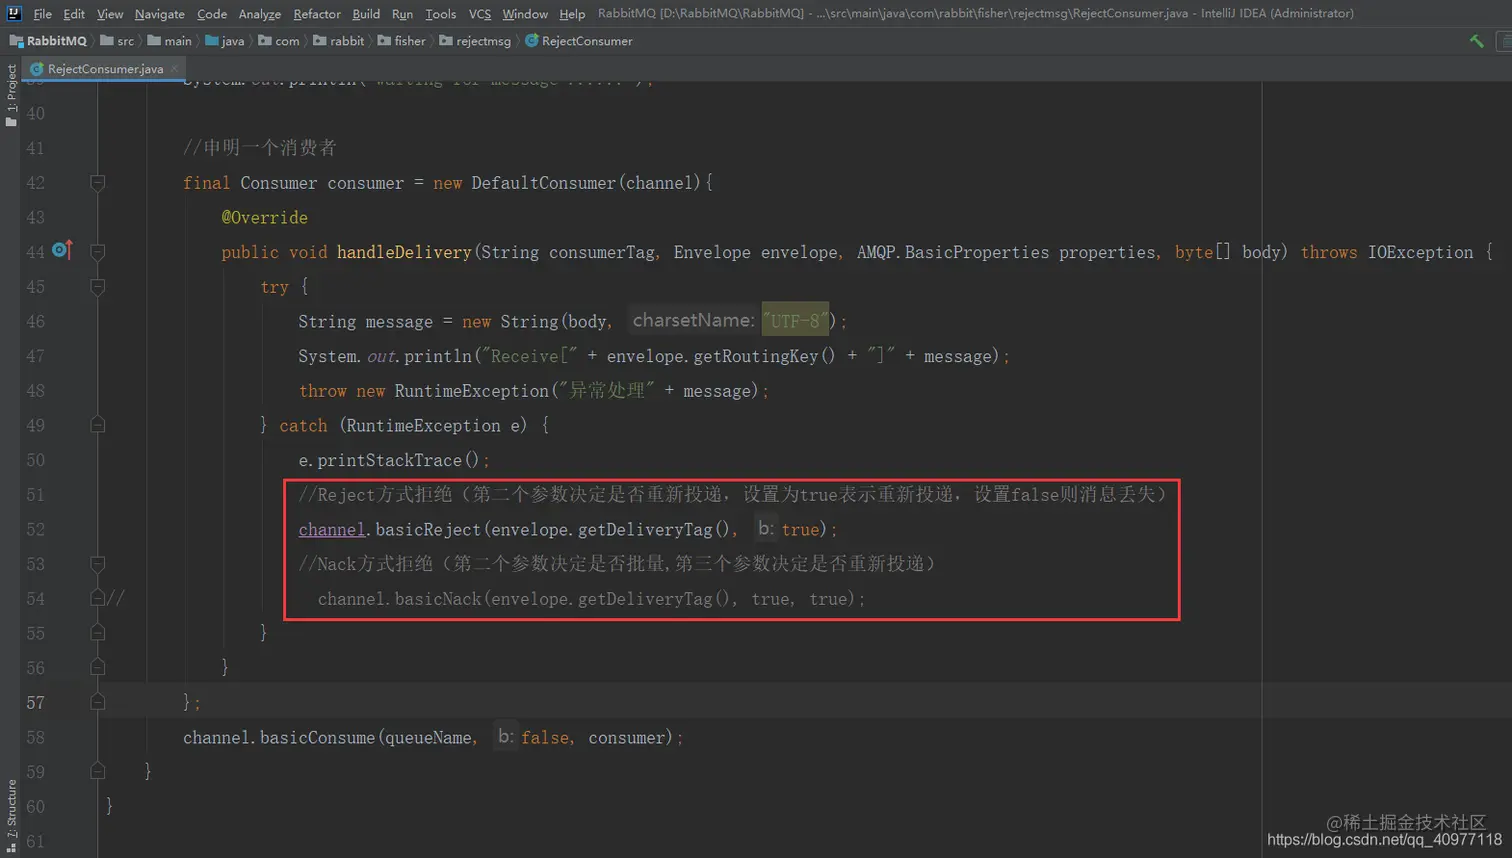Toggle the comment fold marker at line 53
The width and height of the screenshot is (1512, 858).
(97, 564)
